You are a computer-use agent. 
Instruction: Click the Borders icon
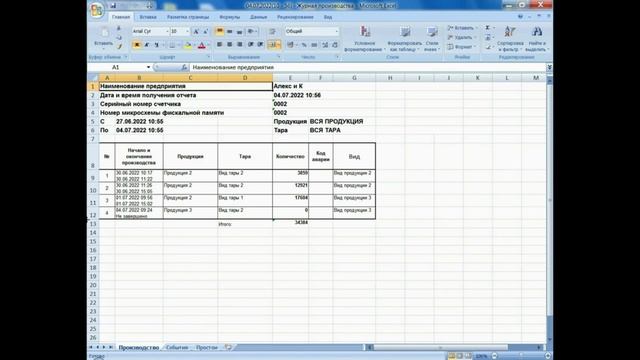click(x=172, y=45)
